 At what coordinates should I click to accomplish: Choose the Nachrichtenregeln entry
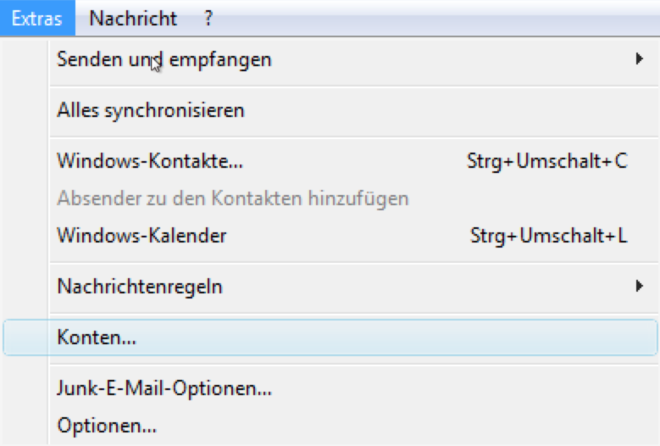pyautogui.click(x=140, y=287)
